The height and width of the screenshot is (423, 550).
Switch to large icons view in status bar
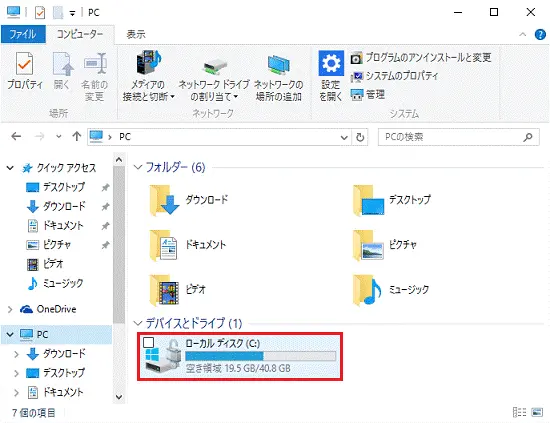[537, 412]
